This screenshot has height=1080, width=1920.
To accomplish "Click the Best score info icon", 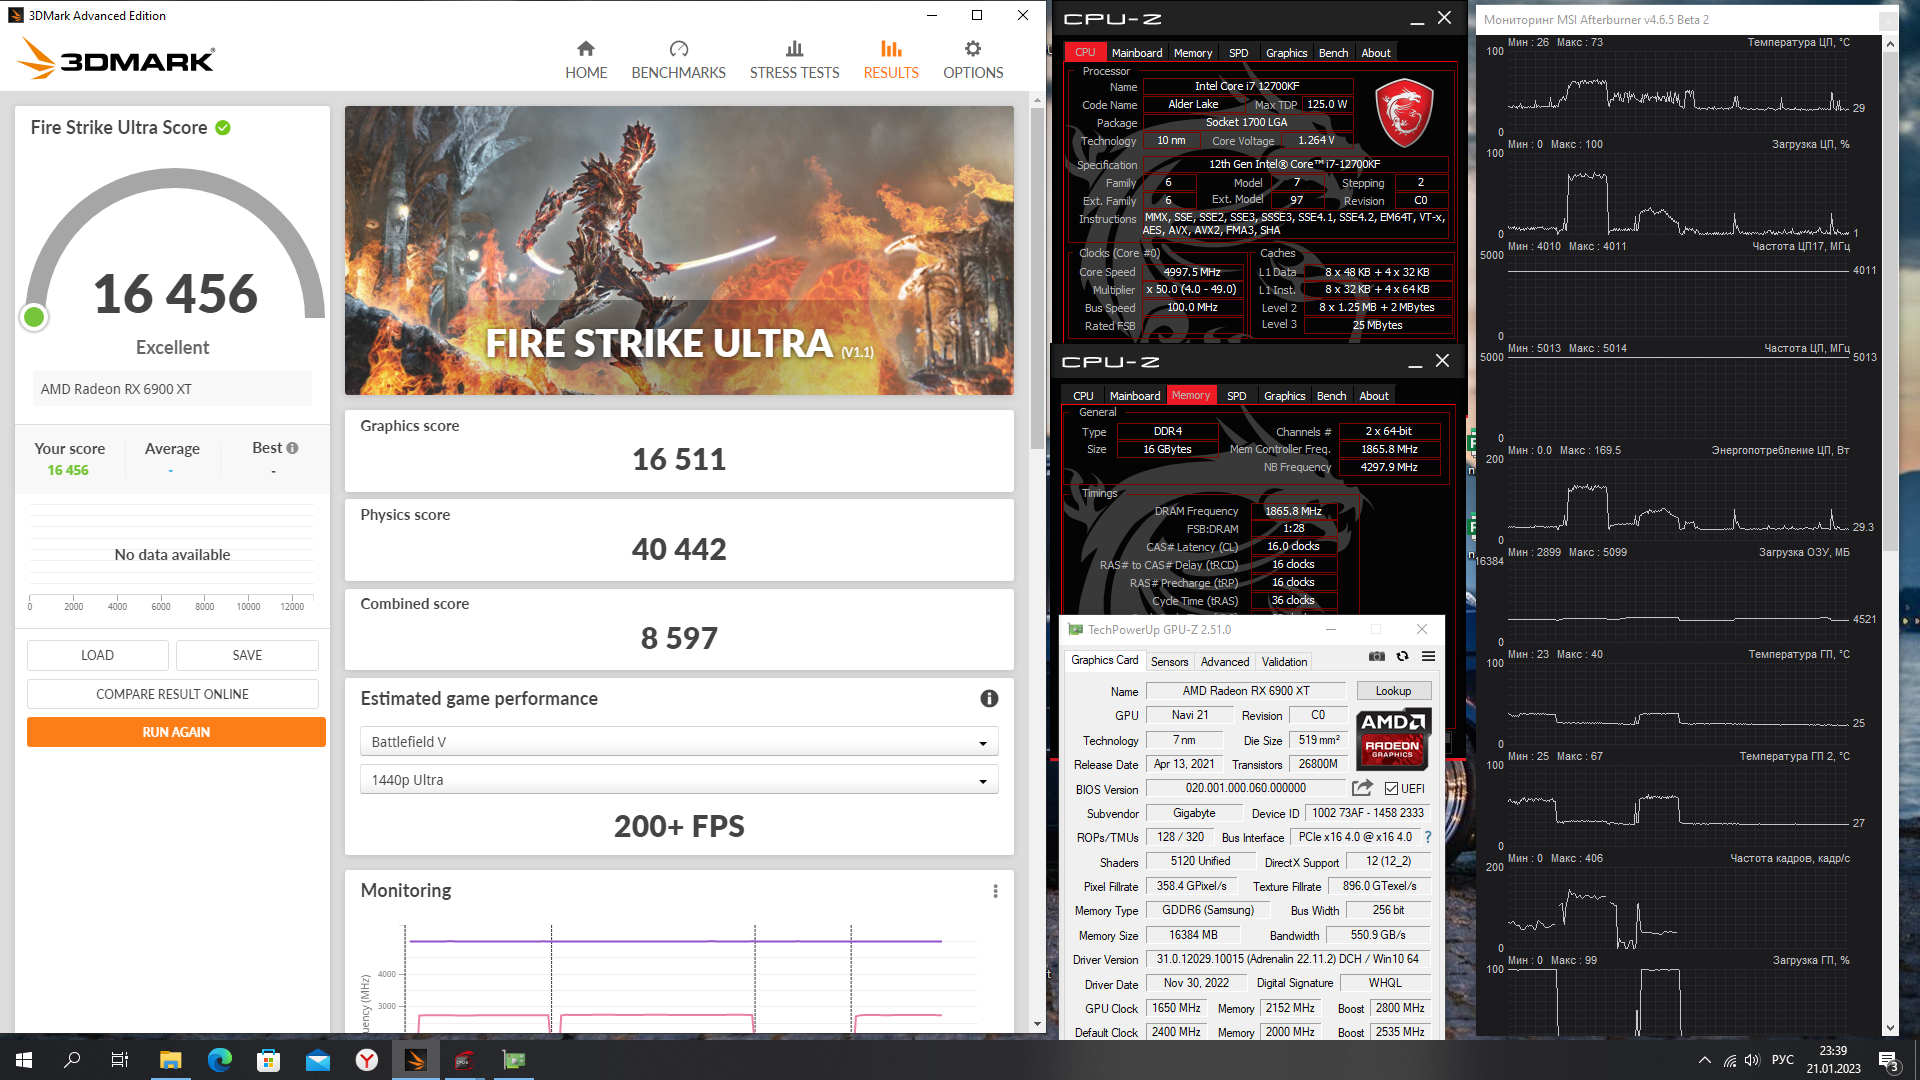I will tap(293, 448).
